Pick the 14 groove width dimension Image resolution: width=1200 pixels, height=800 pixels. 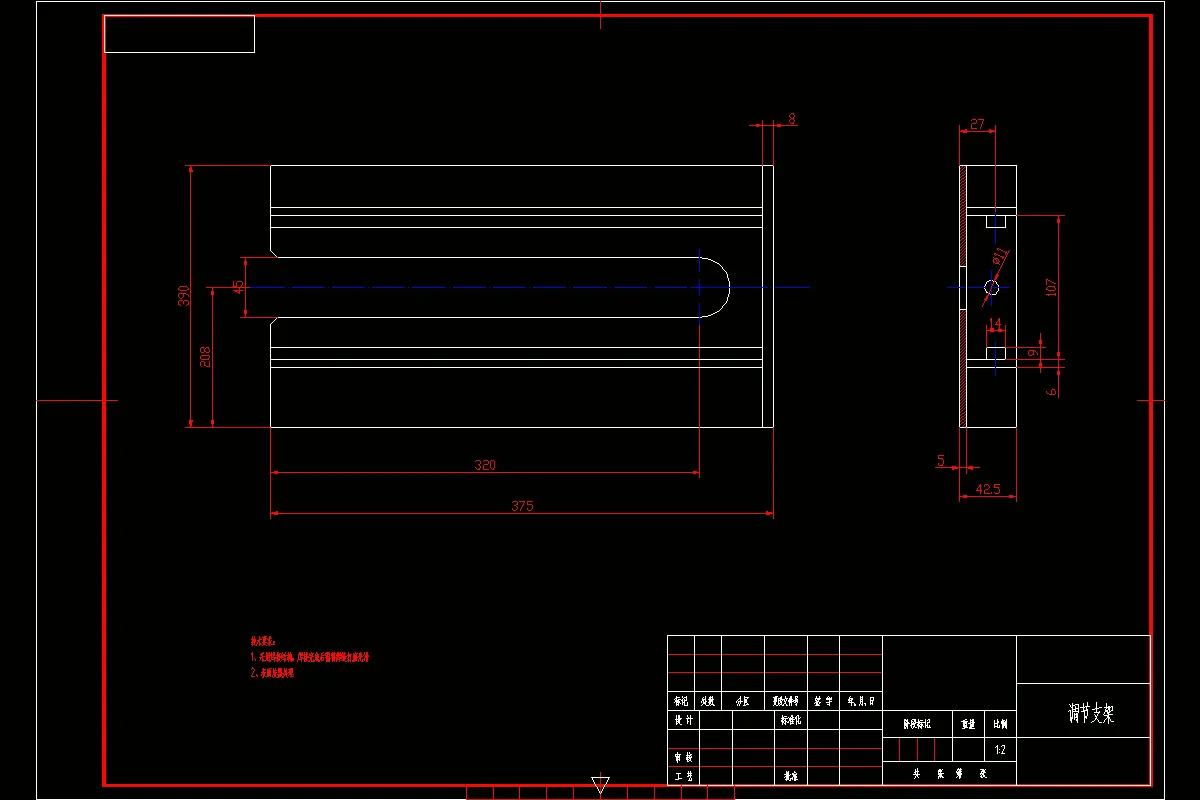(x=995, y=324)
